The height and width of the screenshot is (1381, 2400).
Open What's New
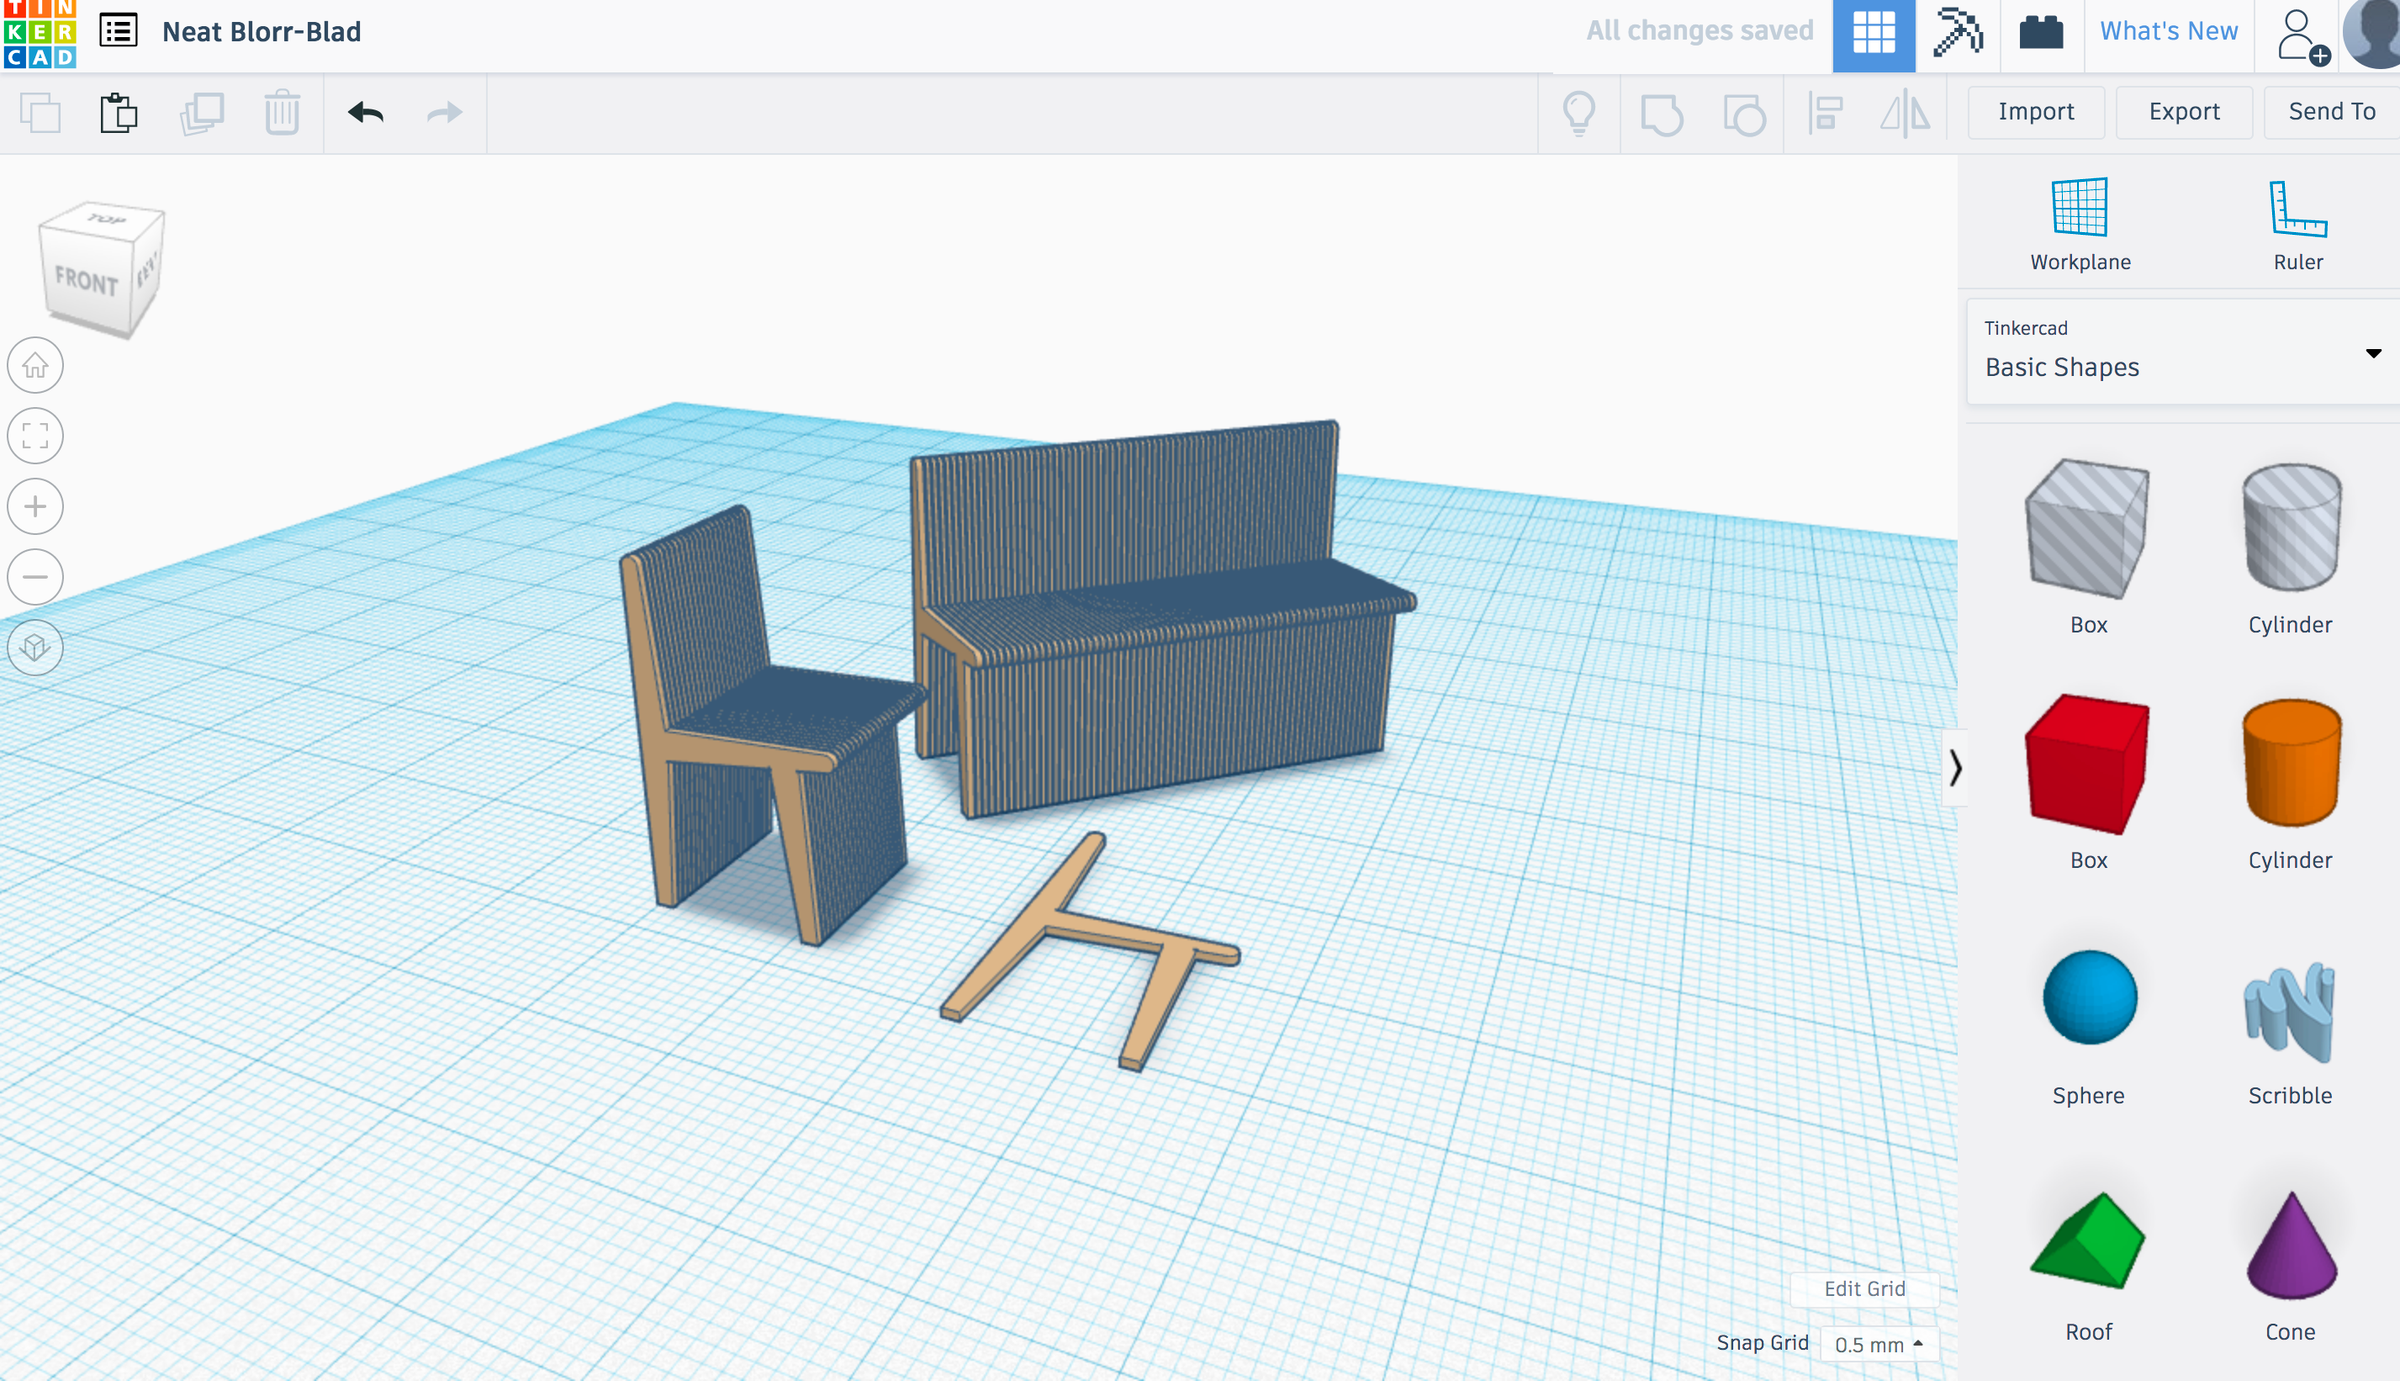coord(2168,31)
